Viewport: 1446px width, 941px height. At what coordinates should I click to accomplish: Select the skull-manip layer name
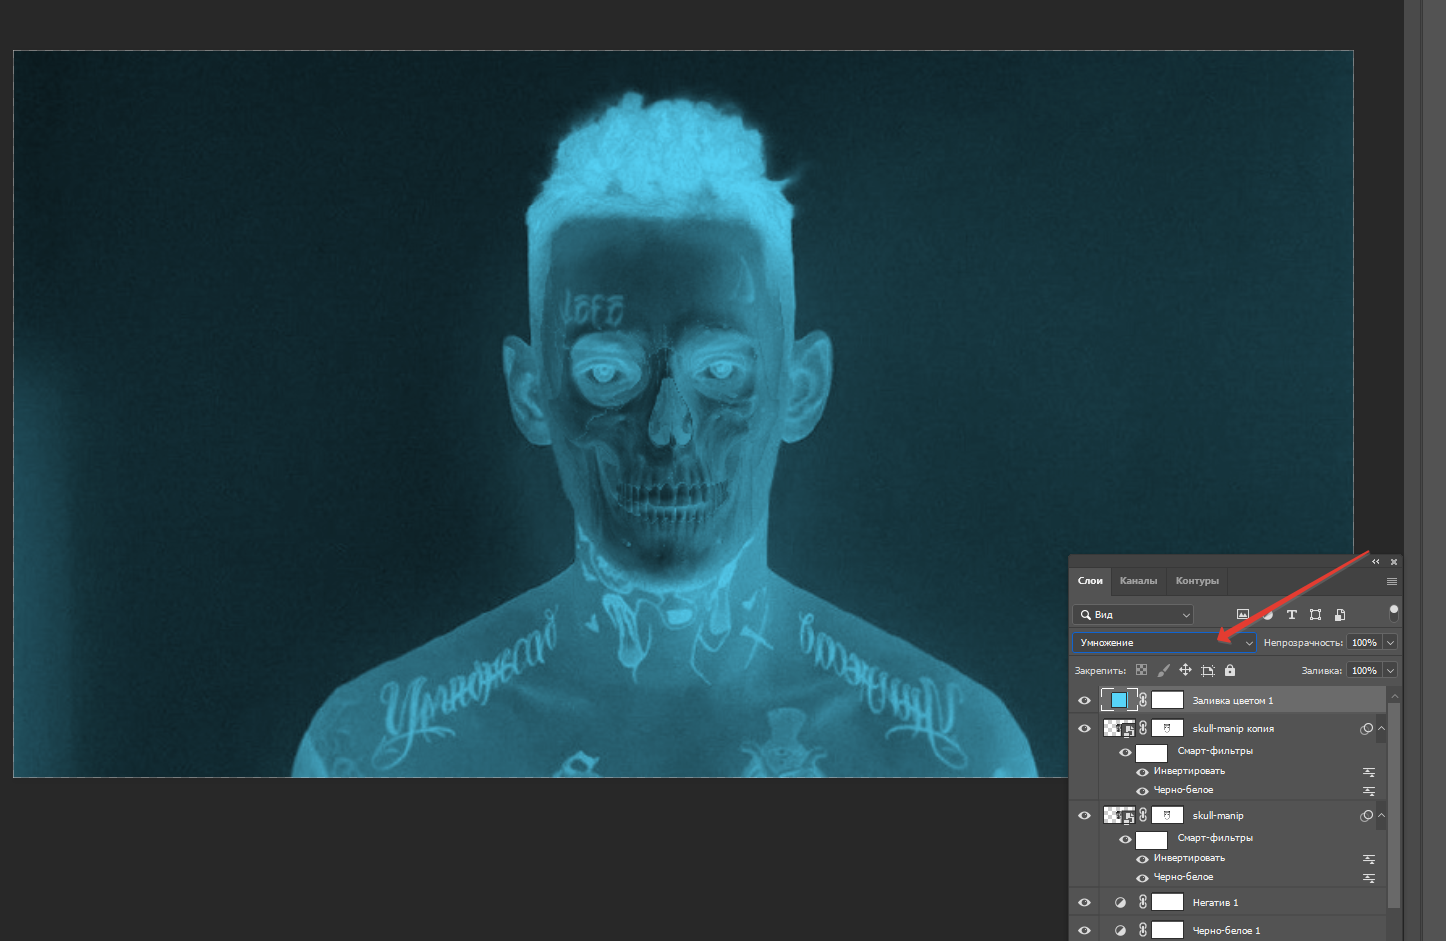coord(1218,816)
